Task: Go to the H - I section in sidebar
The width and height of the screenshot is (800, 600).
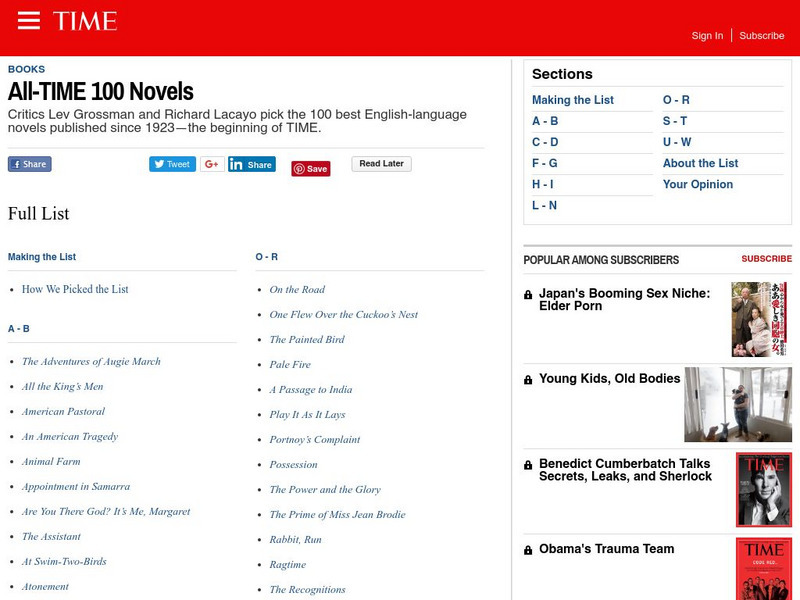Action: pos(543,184)
